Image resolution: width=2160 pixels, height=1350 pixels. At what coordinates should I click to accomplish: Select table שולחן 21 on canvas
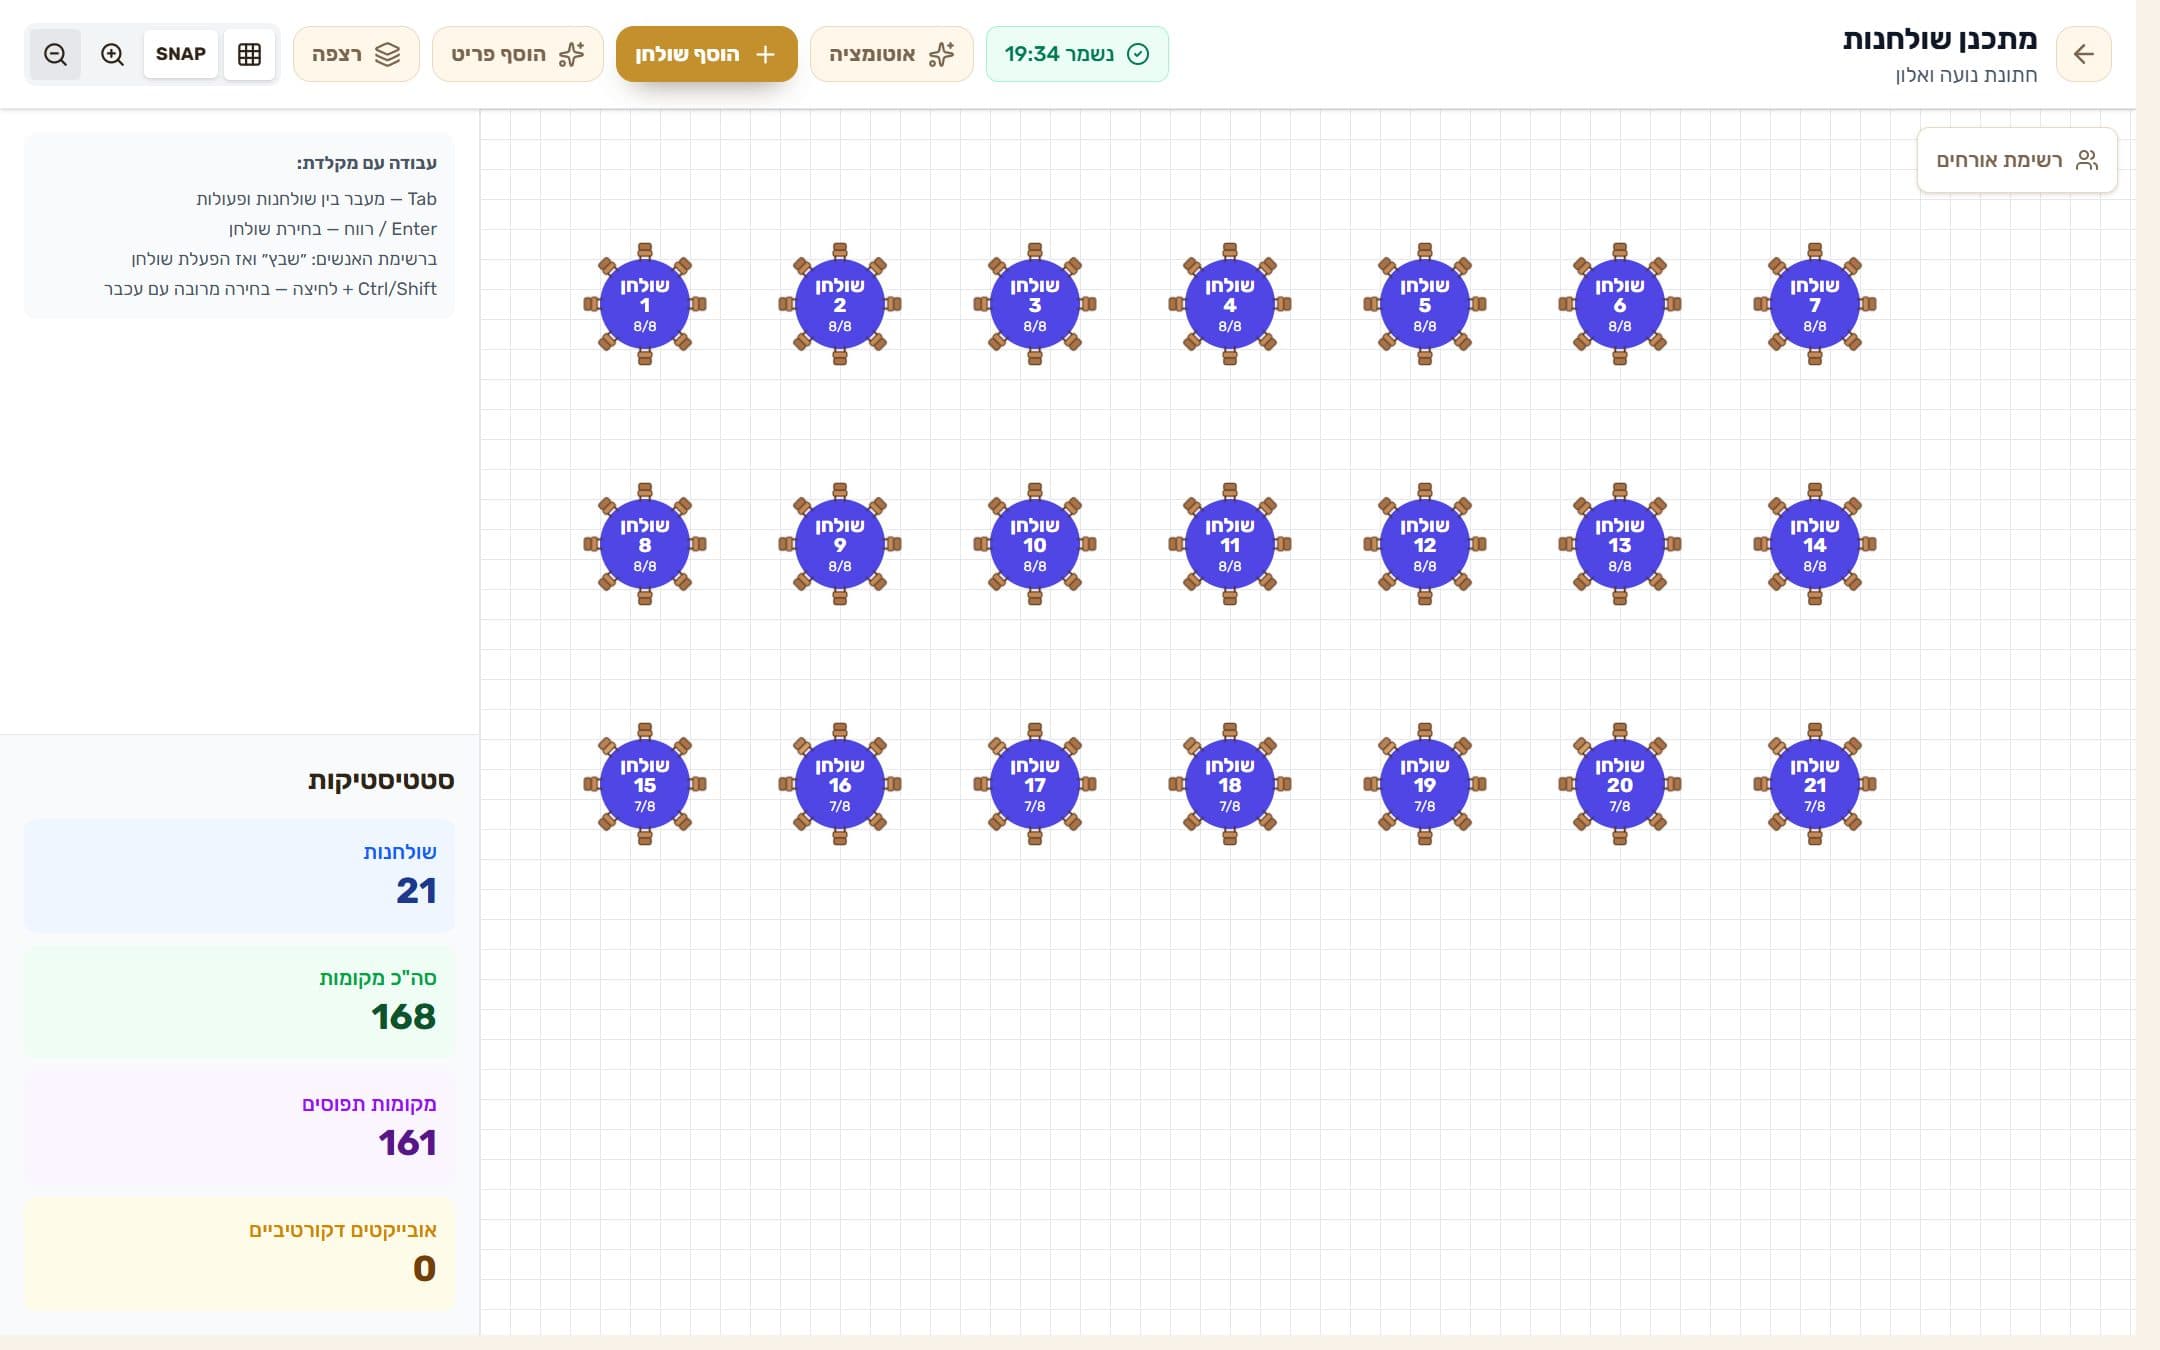coord(1815,784)
